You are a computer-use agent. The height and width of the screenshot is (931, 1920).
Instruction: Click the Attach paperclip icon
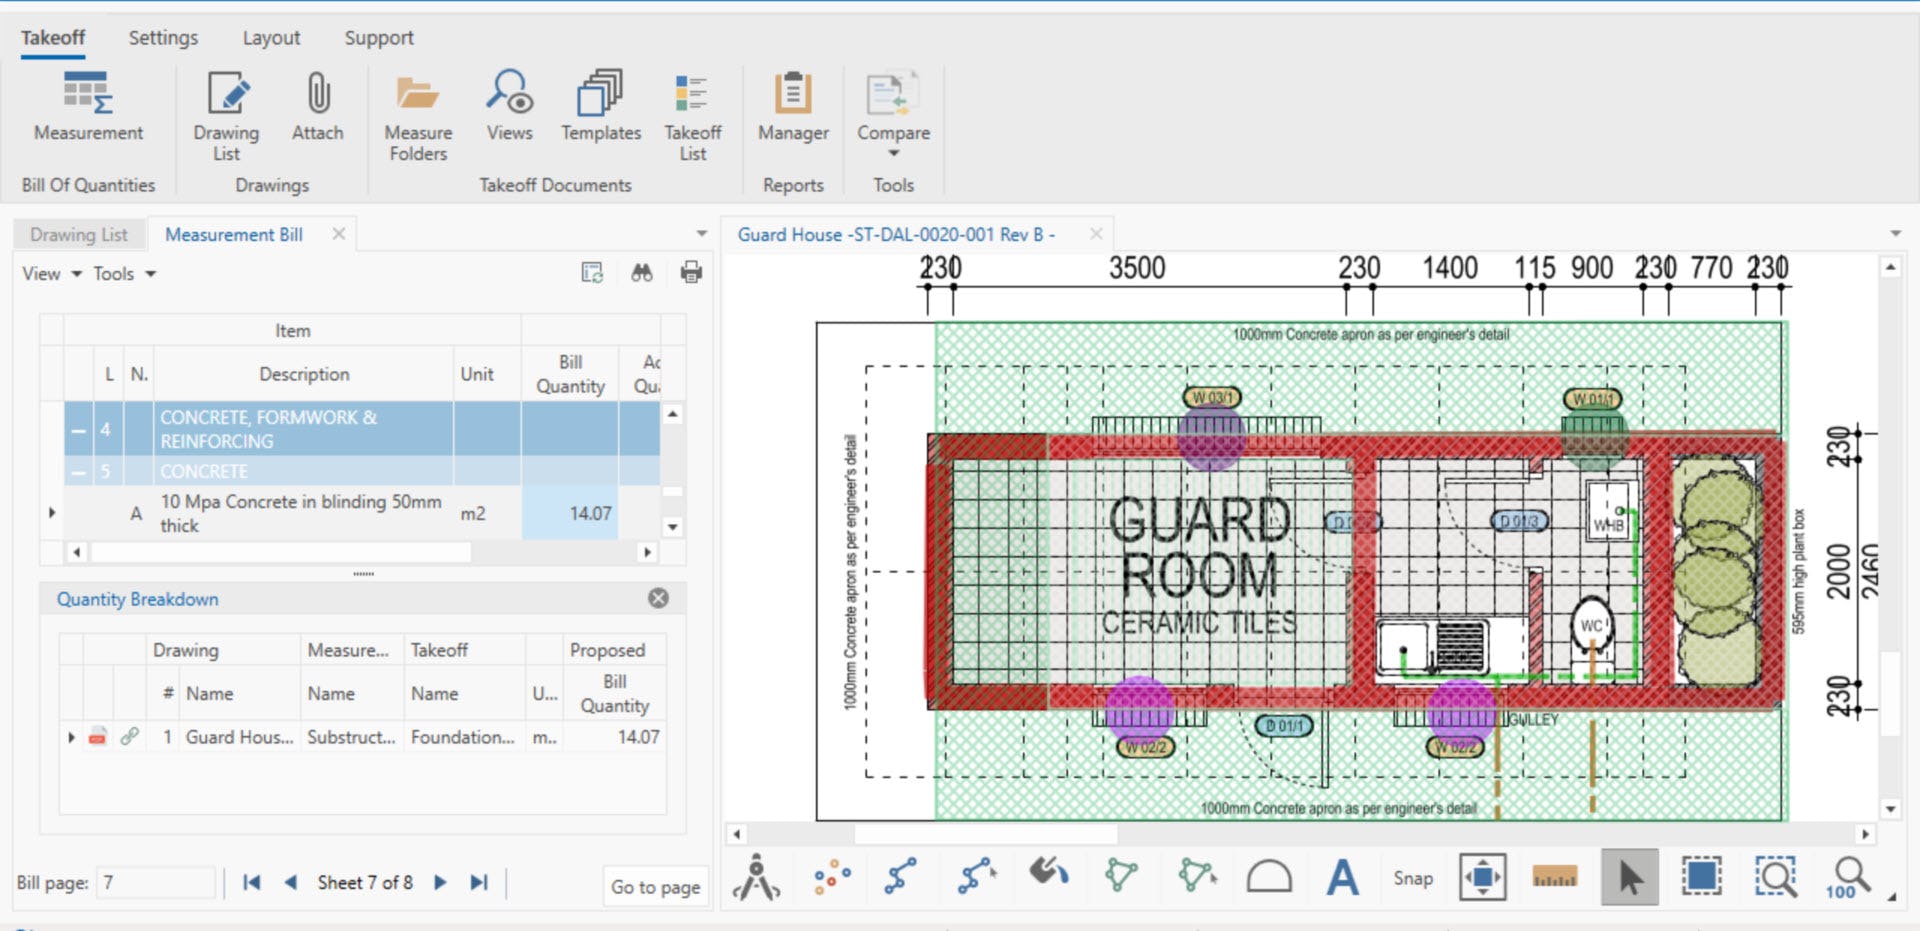click(x=317, y=107)
